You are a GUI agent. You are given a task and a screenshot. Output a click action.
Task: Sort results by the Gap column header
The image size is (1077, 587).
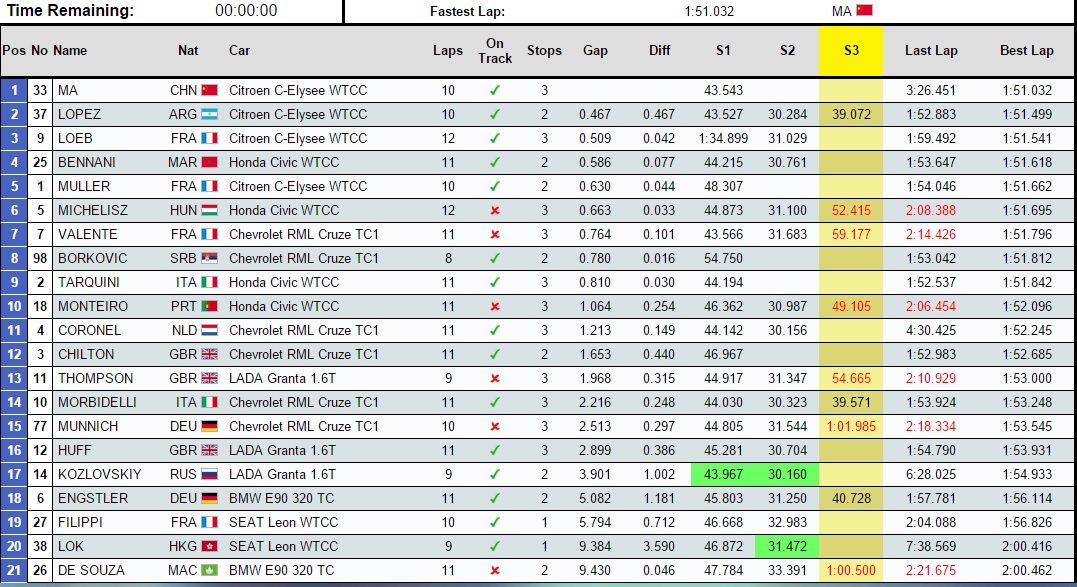pyautogui.click(x=597, y=50)
